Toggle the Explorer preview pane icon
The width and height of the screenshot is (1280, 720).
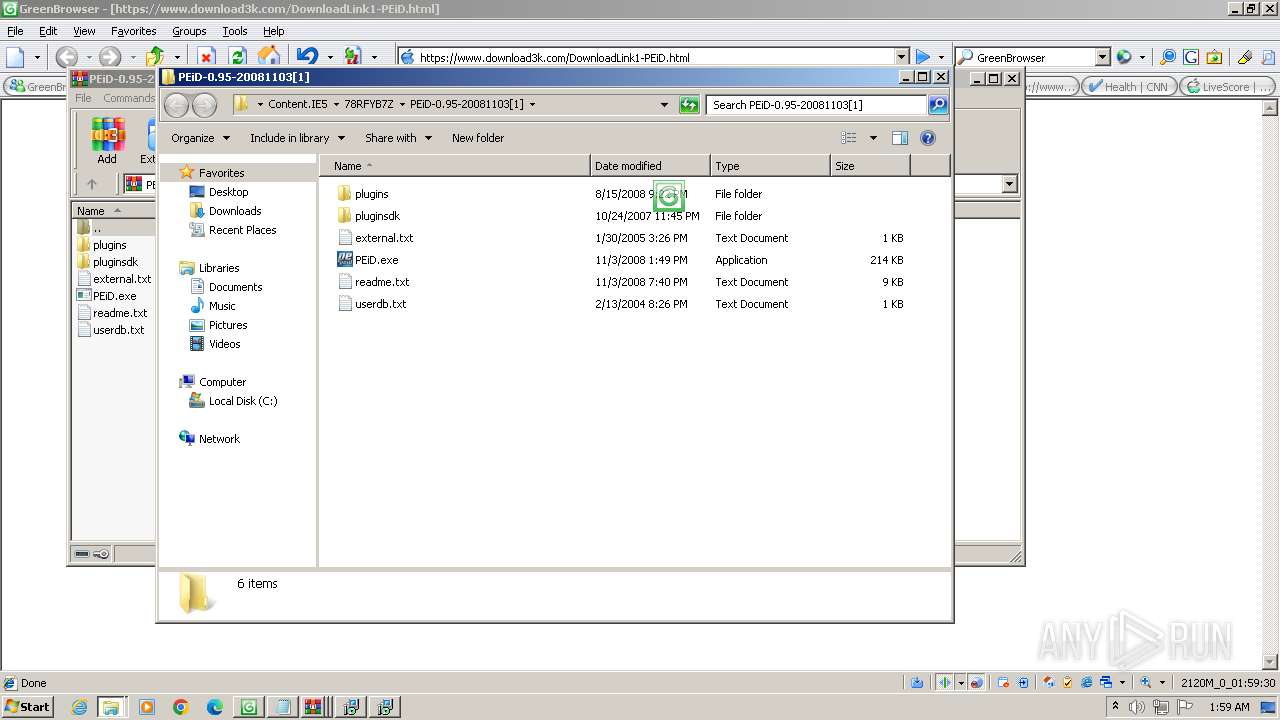899,138
